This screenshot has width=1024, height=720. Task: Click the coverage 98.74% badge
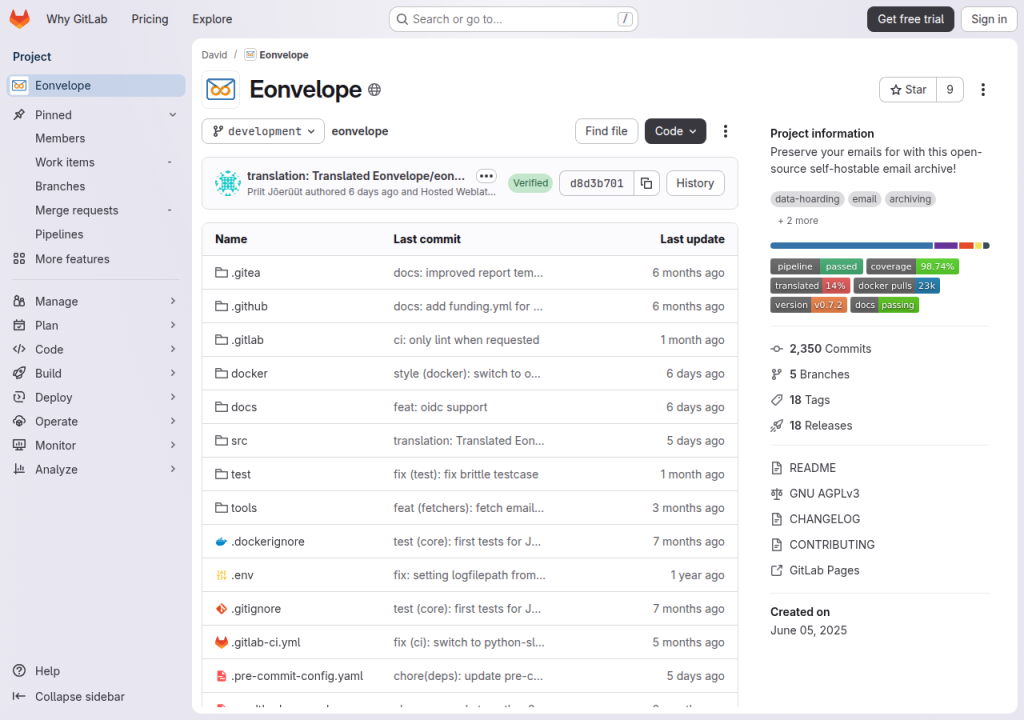pos(912,267)
